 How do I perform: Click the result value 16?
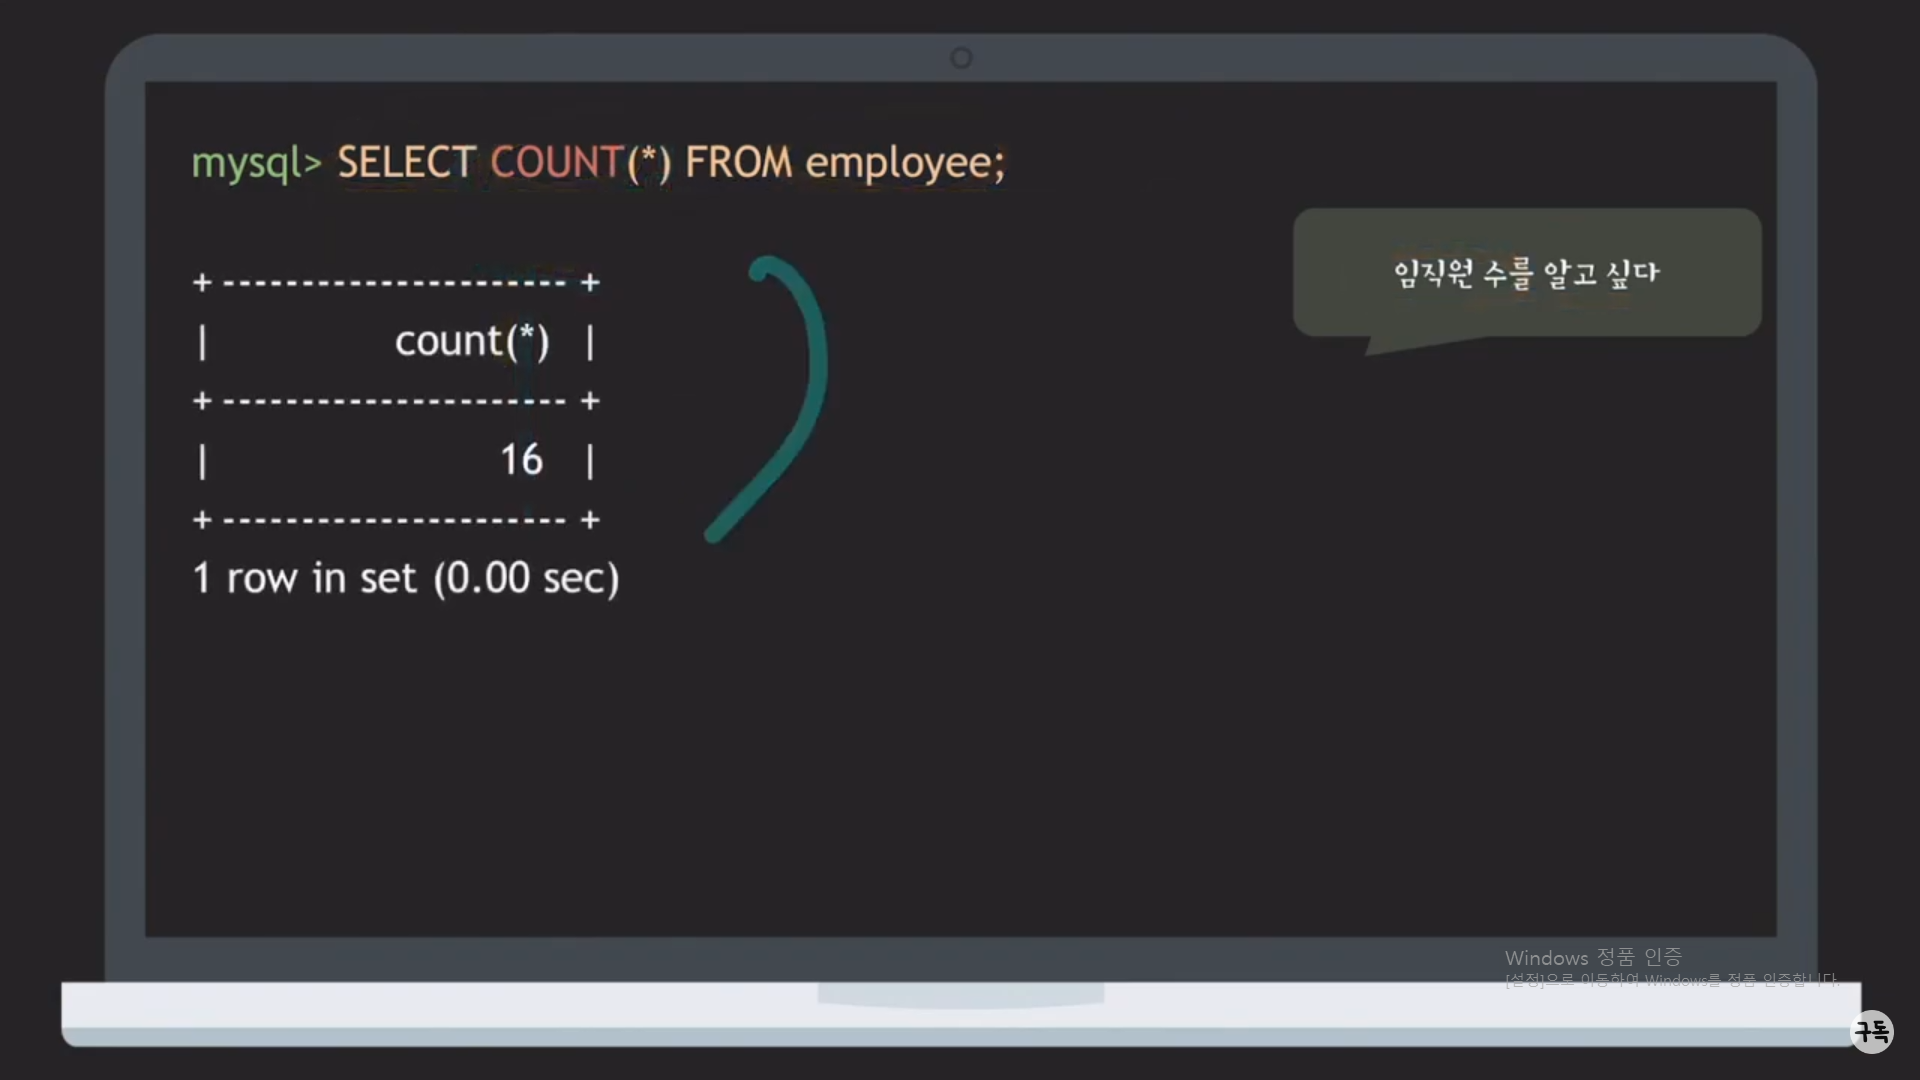tap(521, 460)
